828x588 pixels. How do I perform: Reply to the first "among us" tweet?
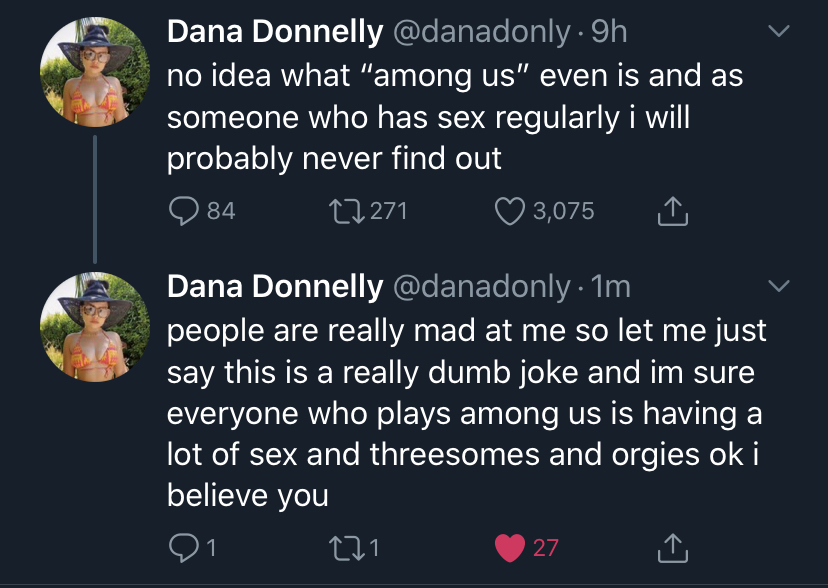(x=184, y=211)
